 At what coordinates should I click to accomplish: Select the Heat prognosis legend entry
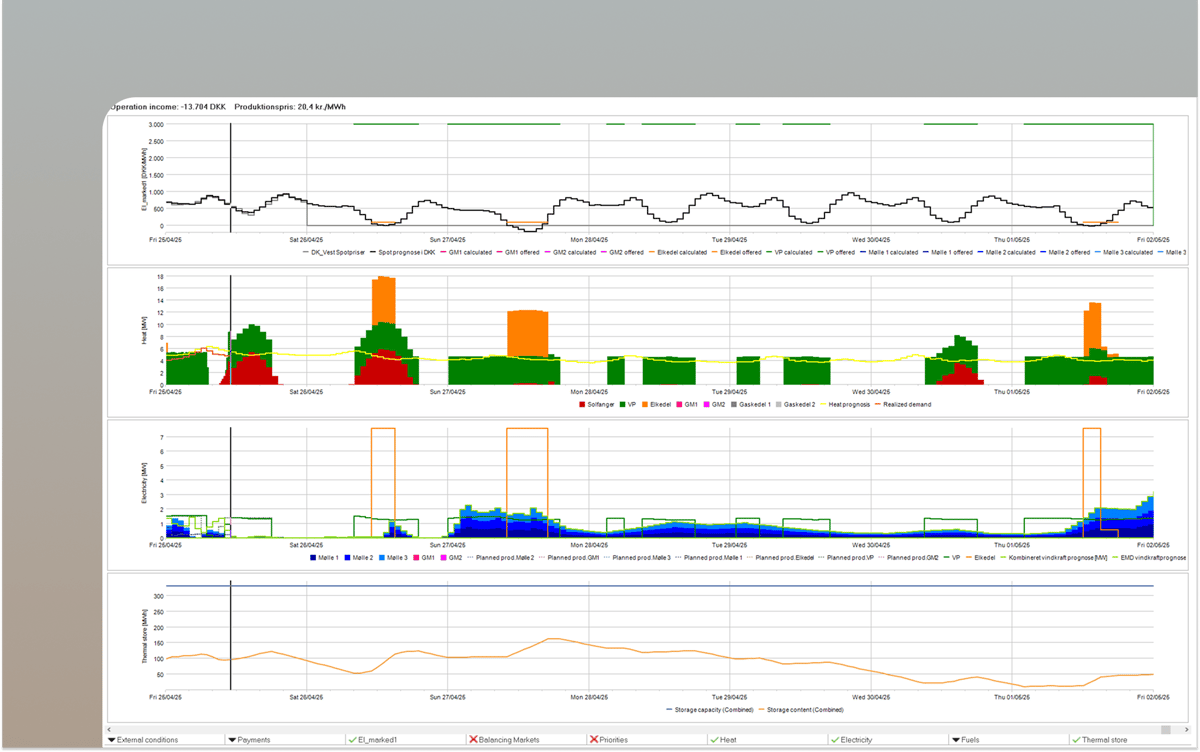click(x=845, y=404)
